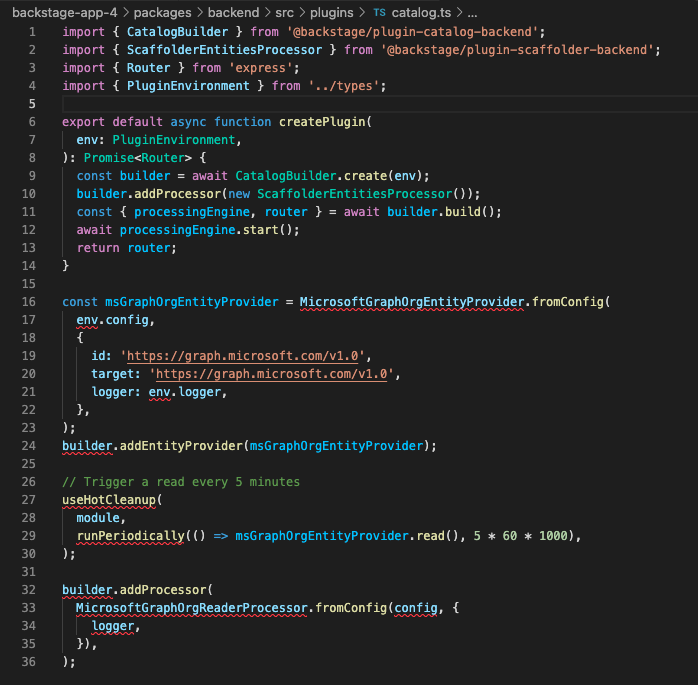Click 'ScaffolderEntitiesProcessor' import on line 2

coord(224,50)
